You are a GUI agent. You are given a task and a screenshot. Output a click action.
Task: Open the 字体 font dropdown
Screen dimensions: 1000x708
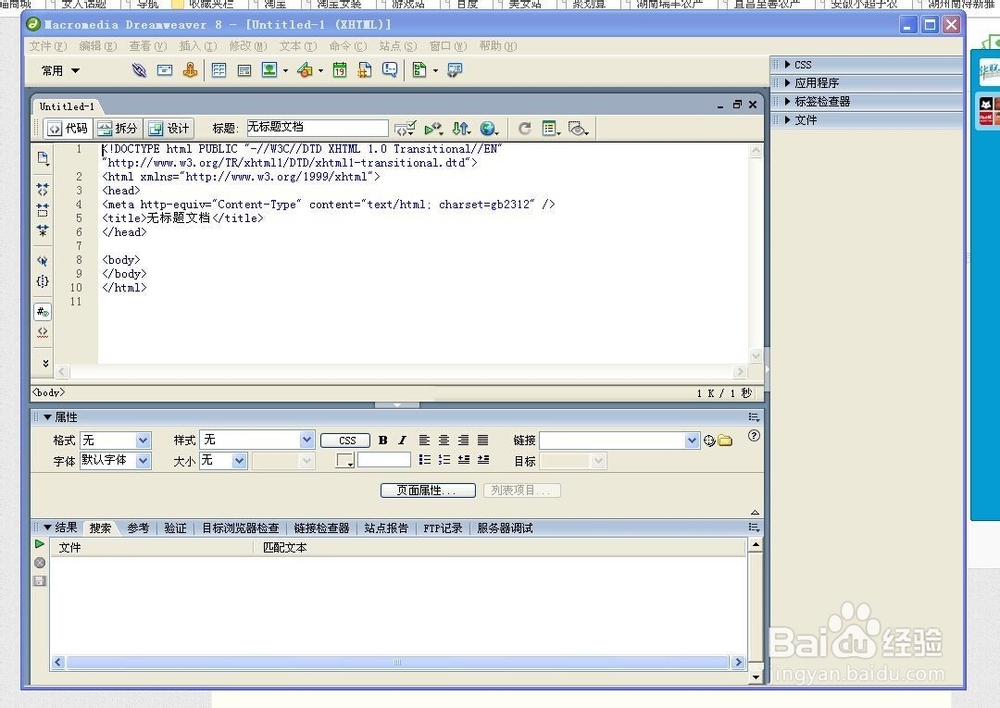point(143,461)
